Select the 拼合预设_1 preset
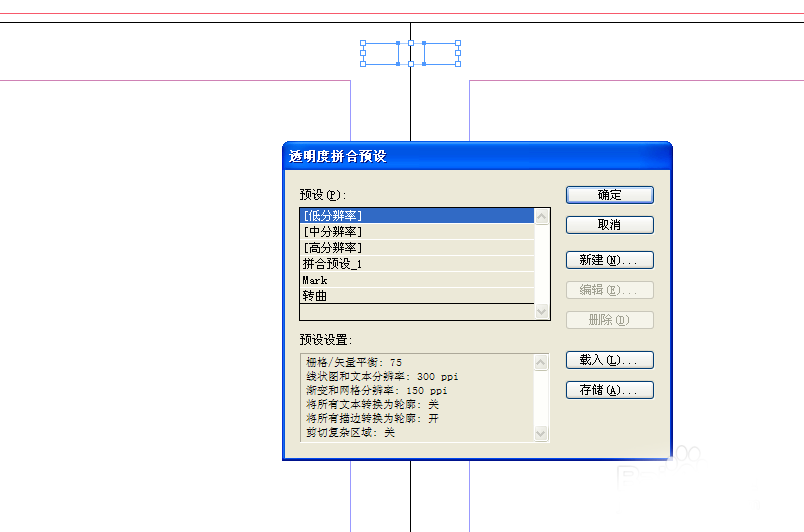Screen dimensions: 804x532 tap(417, 264)
